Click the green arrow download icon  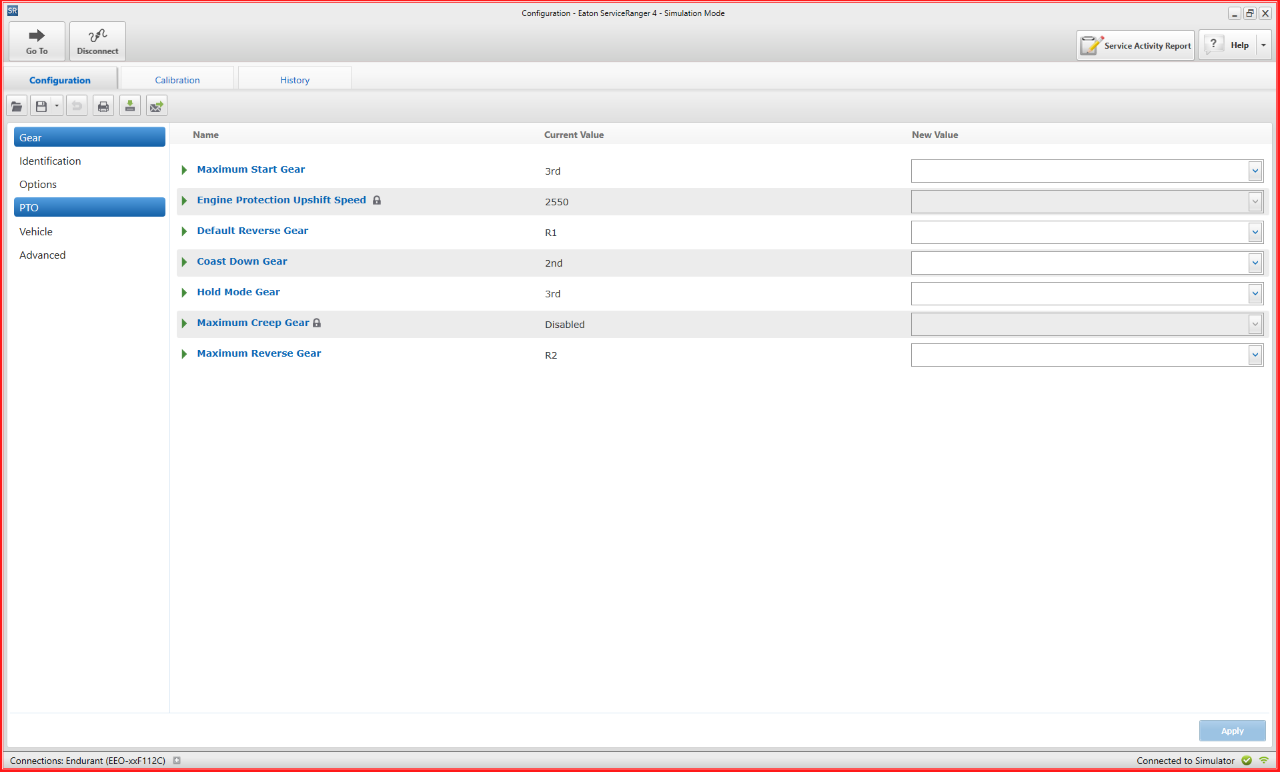coord(130,106)
